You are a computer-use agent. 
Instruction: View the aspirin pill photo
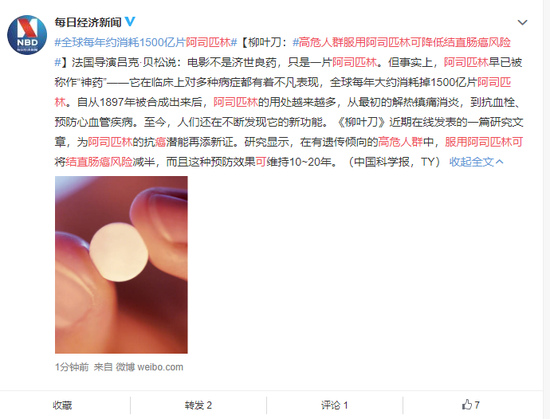coord(121,265)
